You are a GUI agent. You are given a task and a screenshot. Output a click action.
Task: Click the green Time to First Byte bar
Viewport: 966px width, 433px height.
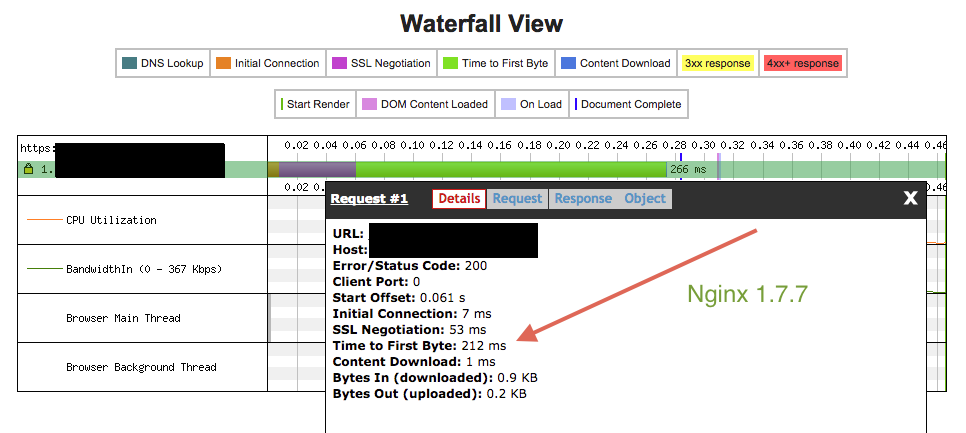coord(510,169)
